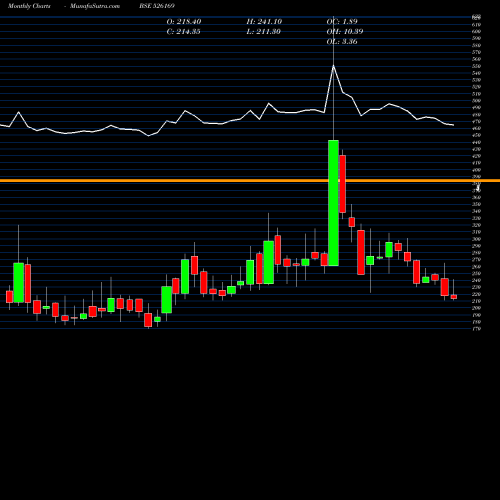Click the orange horizontal price line
The height and width of the screenshot is (500, 500).
tap(250, 181)
